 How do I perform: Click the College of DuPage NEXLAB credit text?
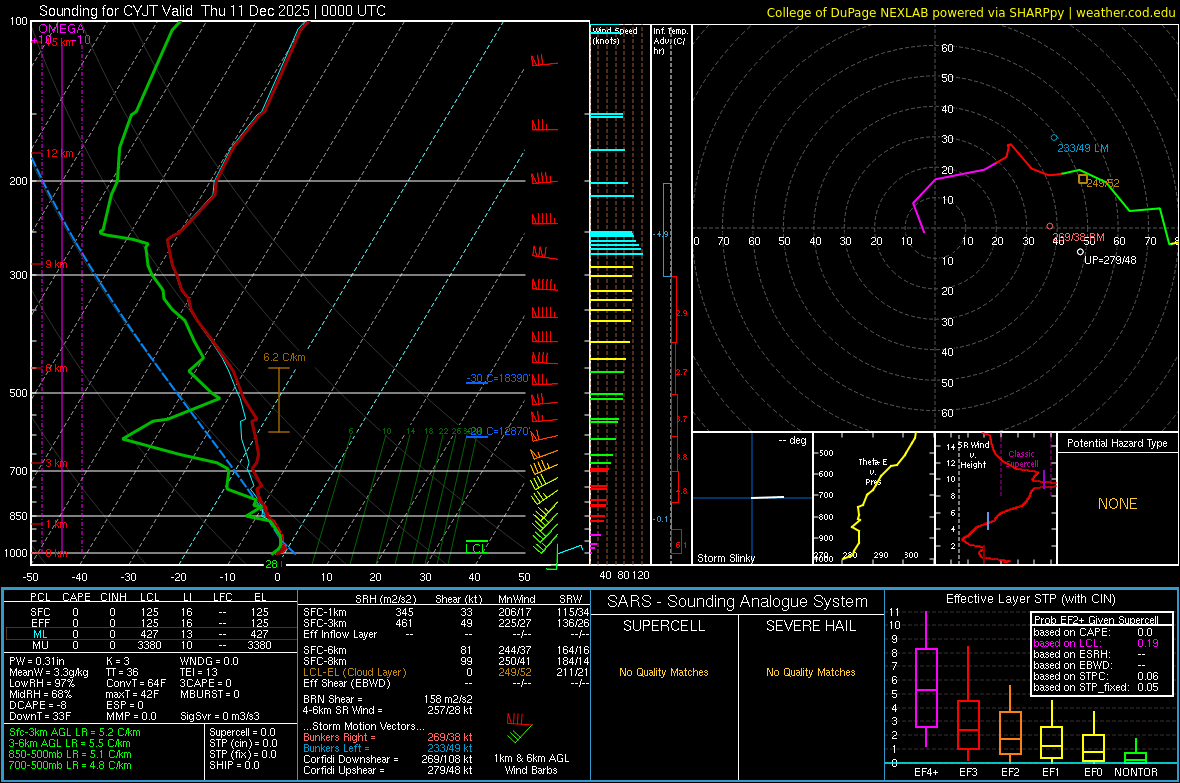970,12
